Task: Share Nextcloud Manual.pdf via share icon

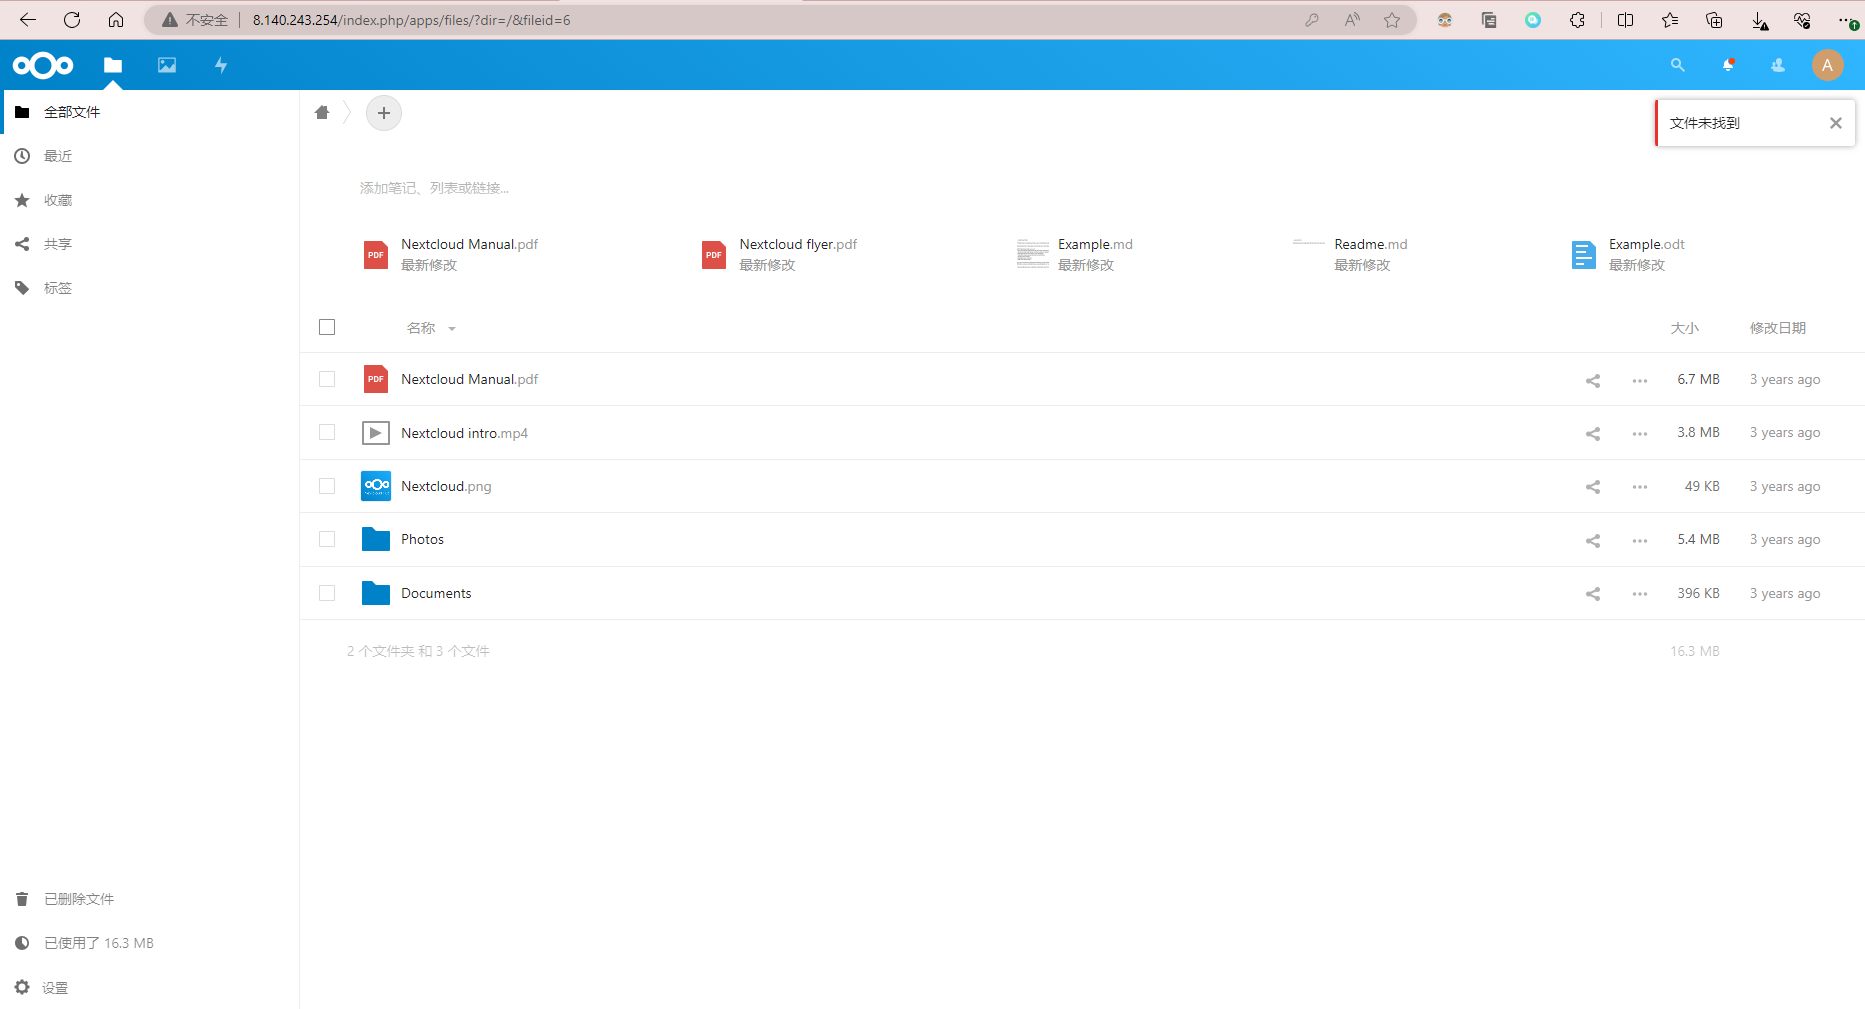Action: click(1593, 380)
